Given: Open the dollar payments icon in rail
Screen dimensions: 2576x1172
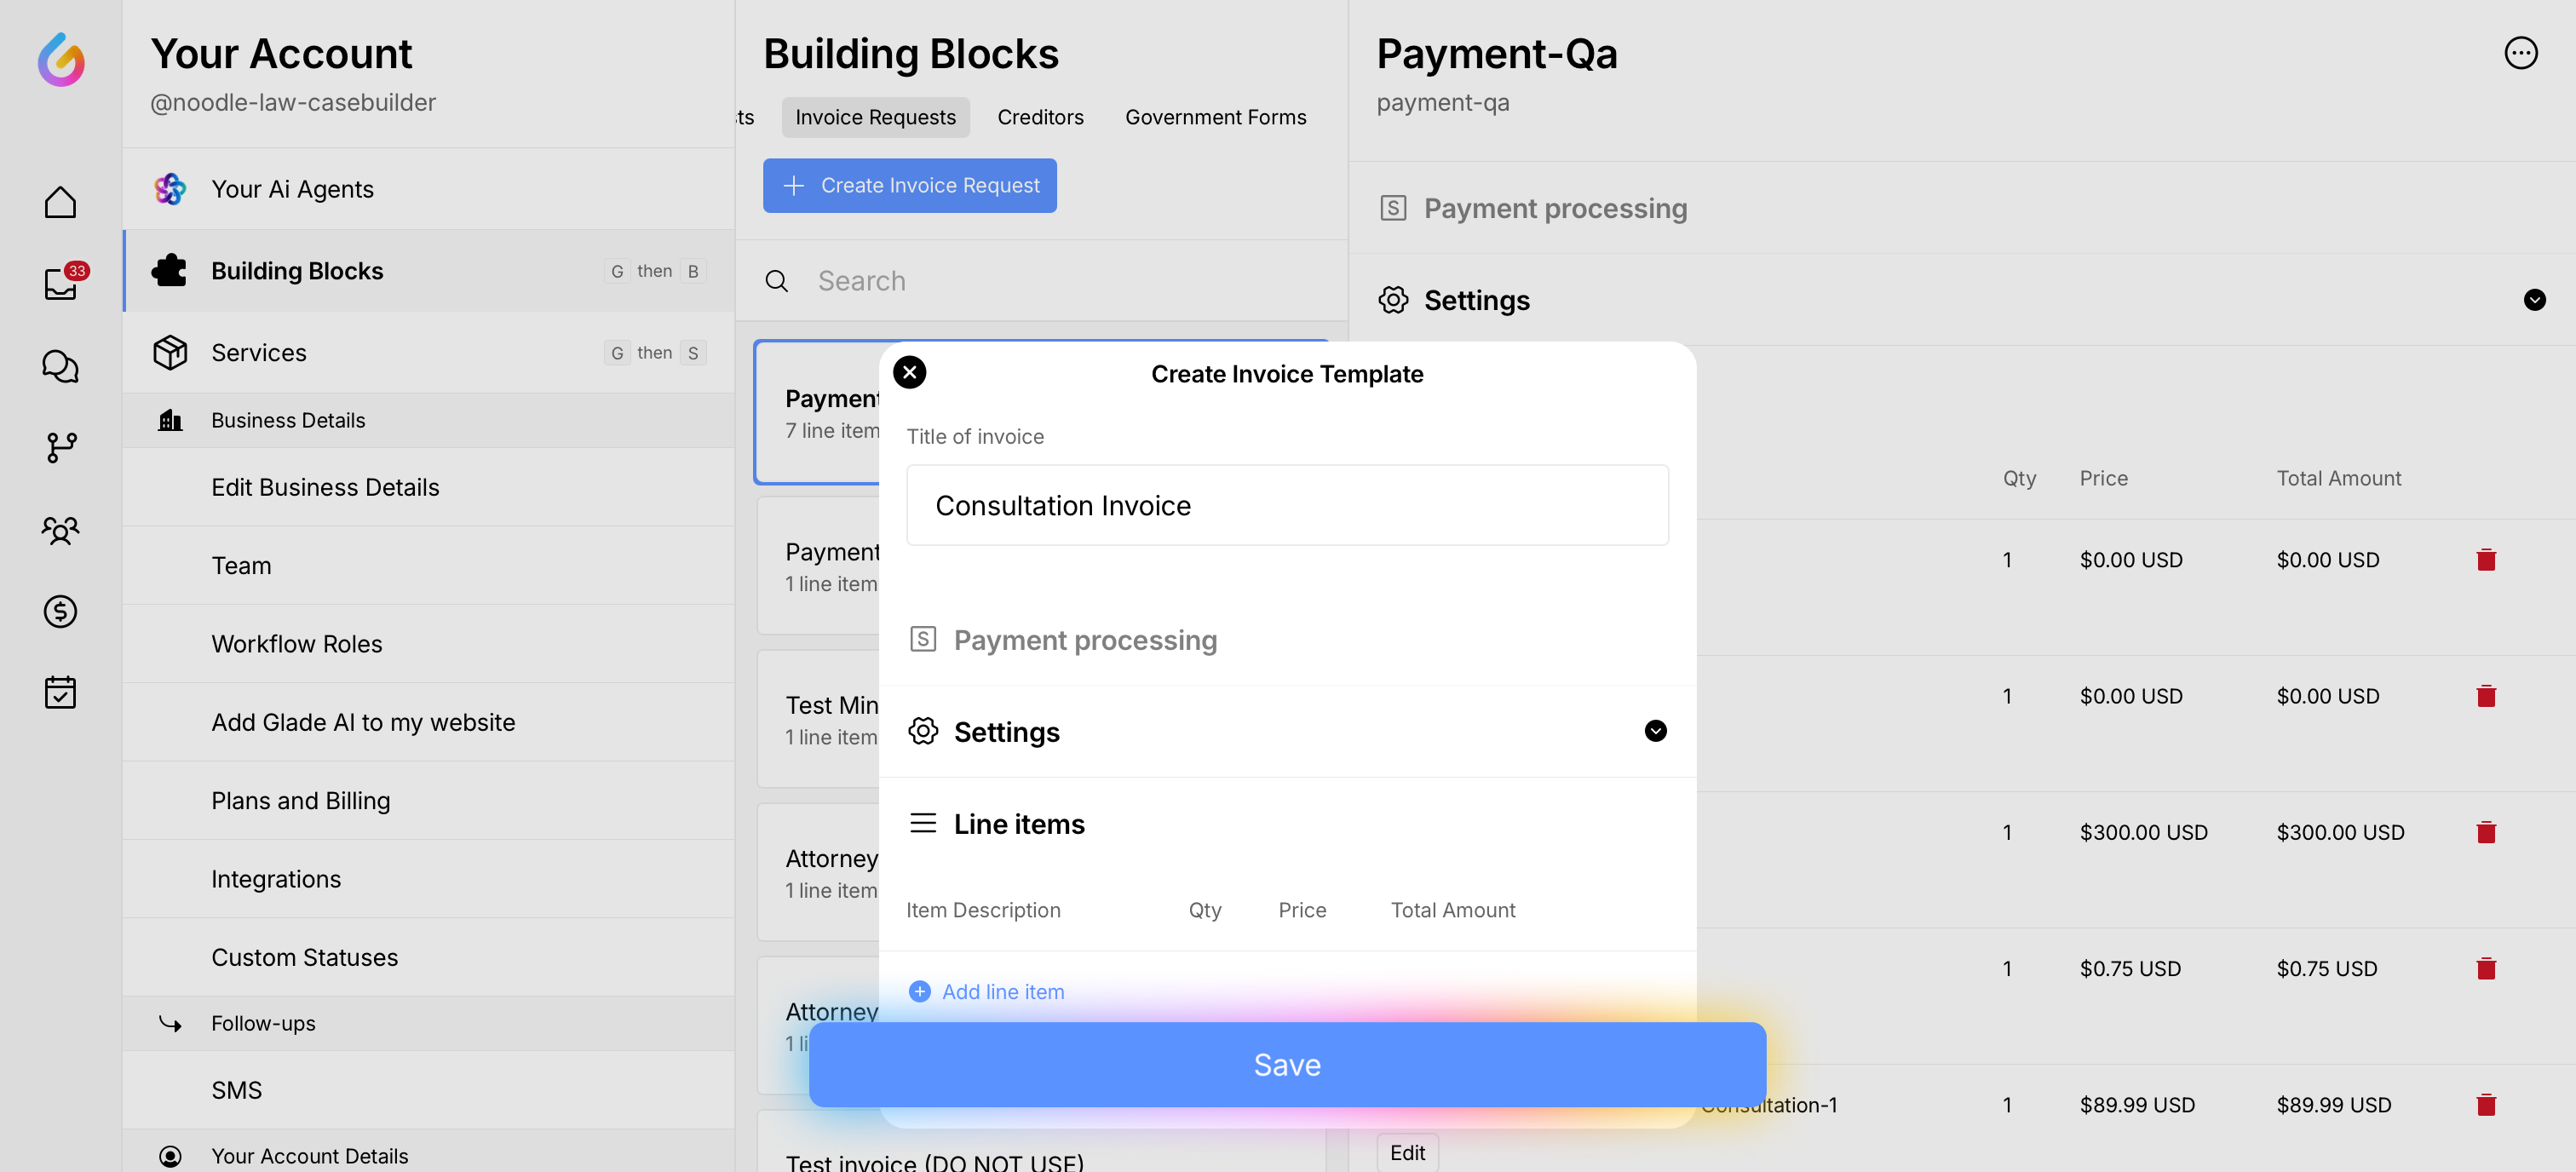Looking at the screenshot, I should click(61, 611).
